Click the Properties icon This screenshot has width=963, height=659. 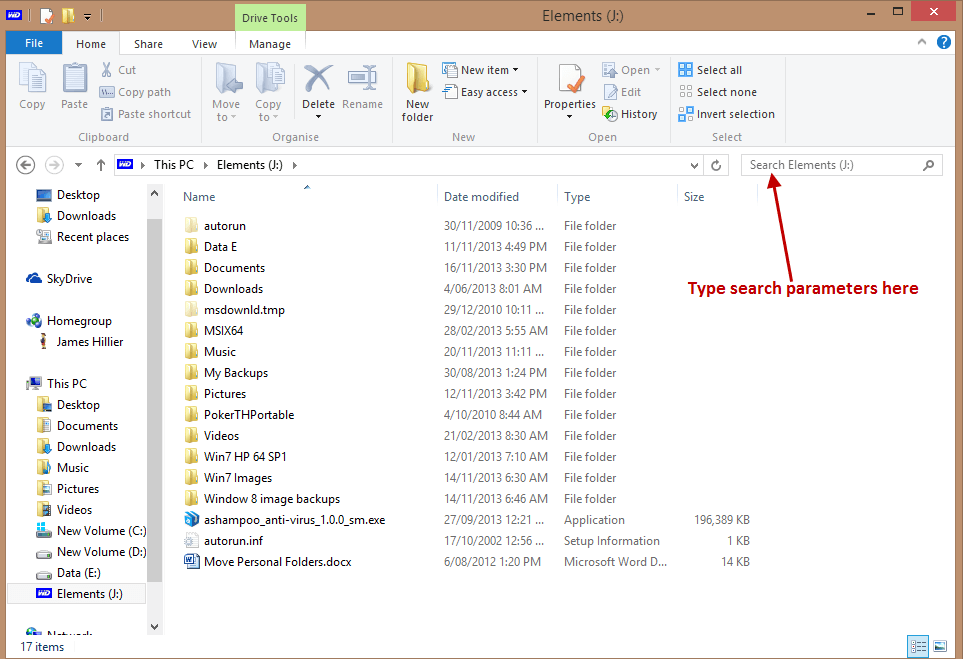pyautogui.click(x=571, y=80)
